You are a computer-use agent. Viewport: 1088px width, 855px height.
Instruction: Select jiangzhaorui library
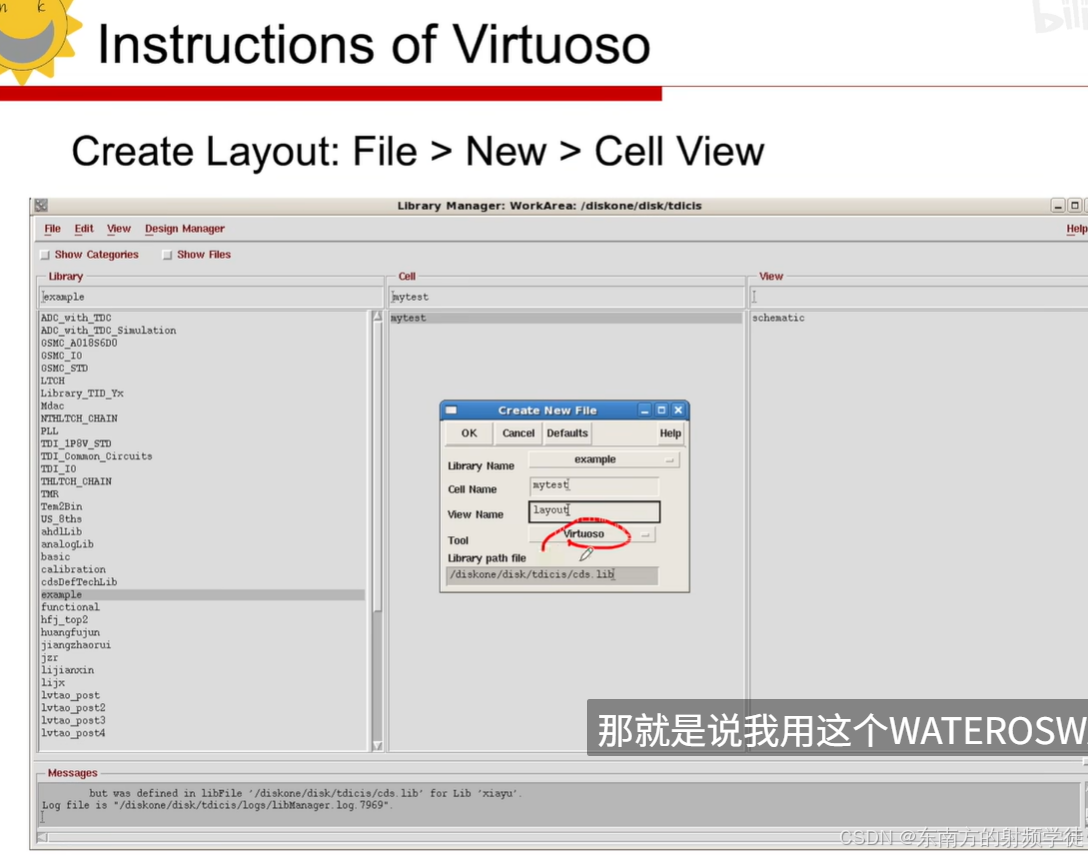click(x=76, y=645)
